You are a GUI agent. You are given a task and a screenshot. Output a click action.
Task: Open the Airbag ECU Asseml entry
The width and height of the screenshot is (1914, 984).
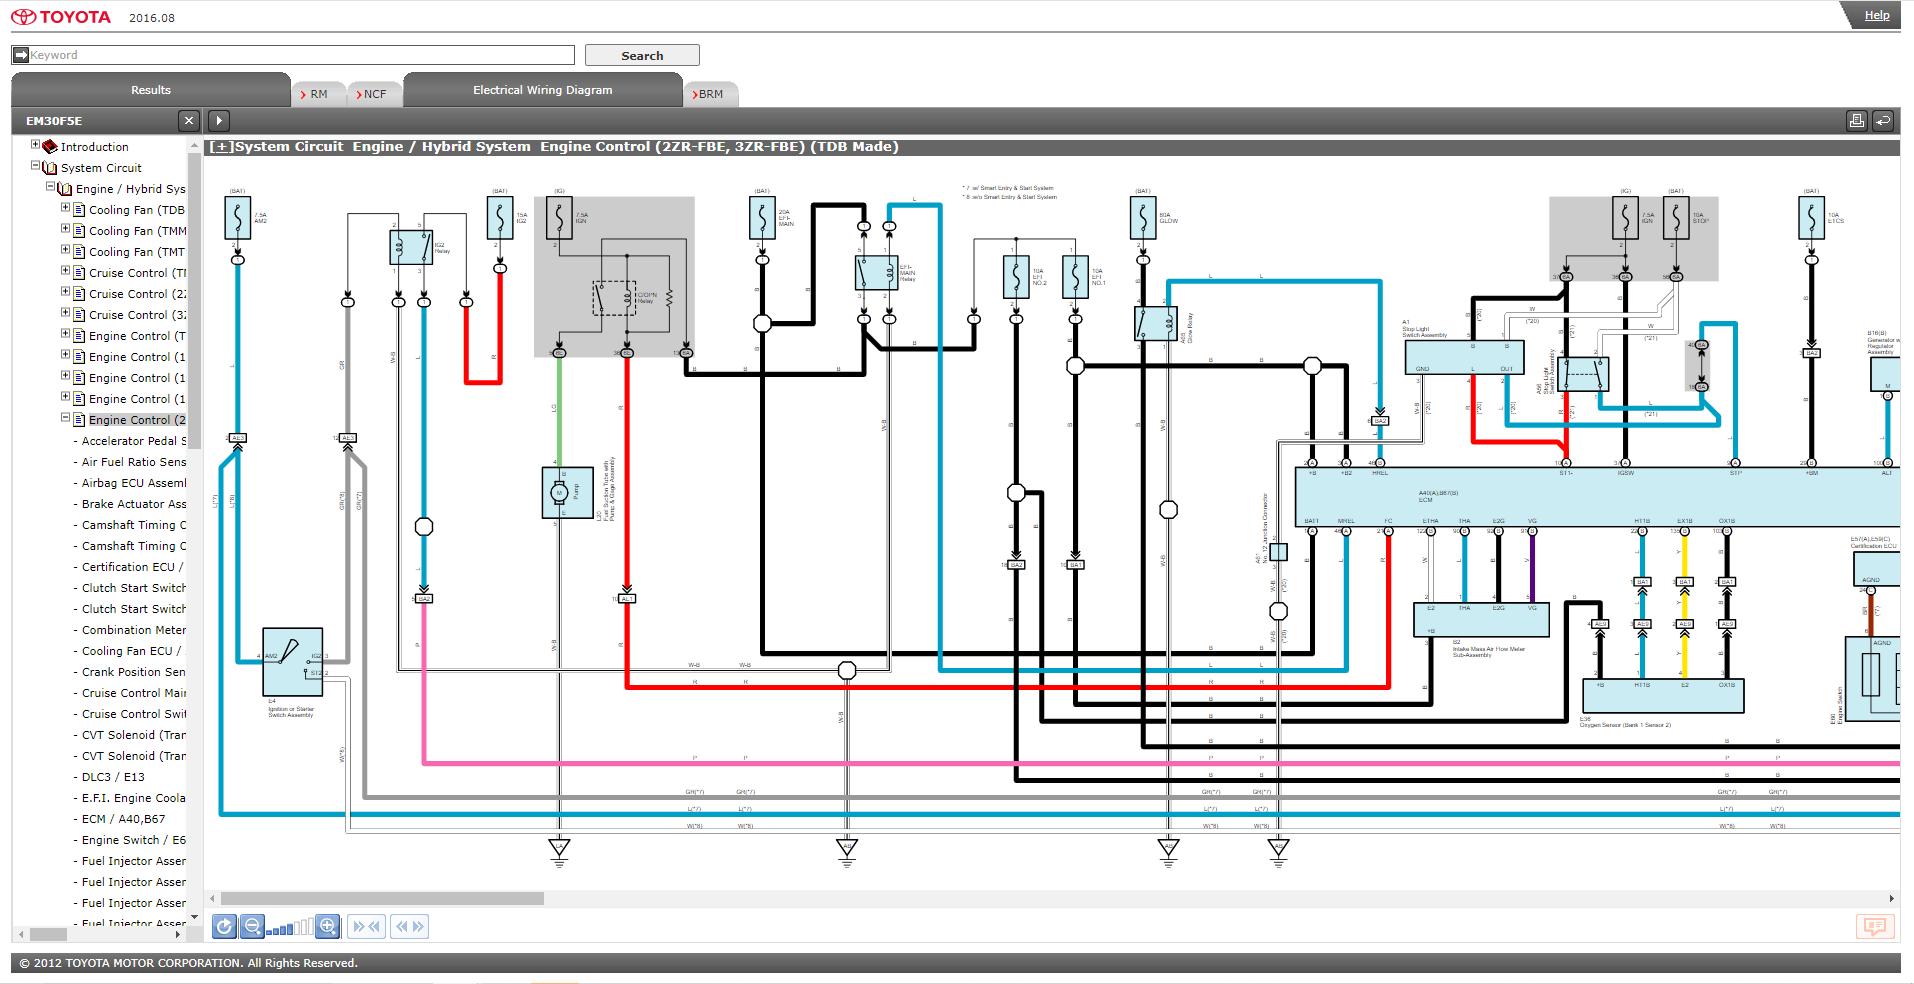[x=134, y=483]
